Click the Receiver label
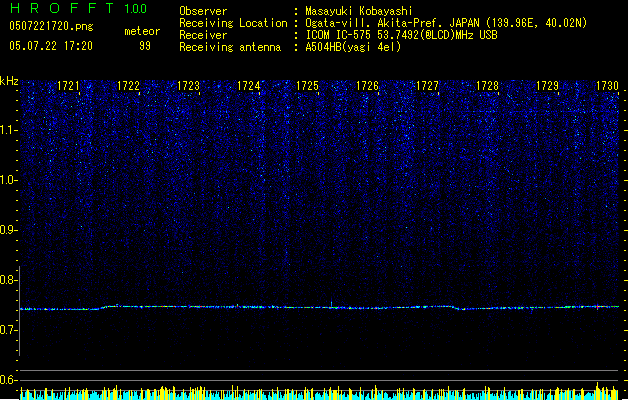 click(x=203, y=35)
